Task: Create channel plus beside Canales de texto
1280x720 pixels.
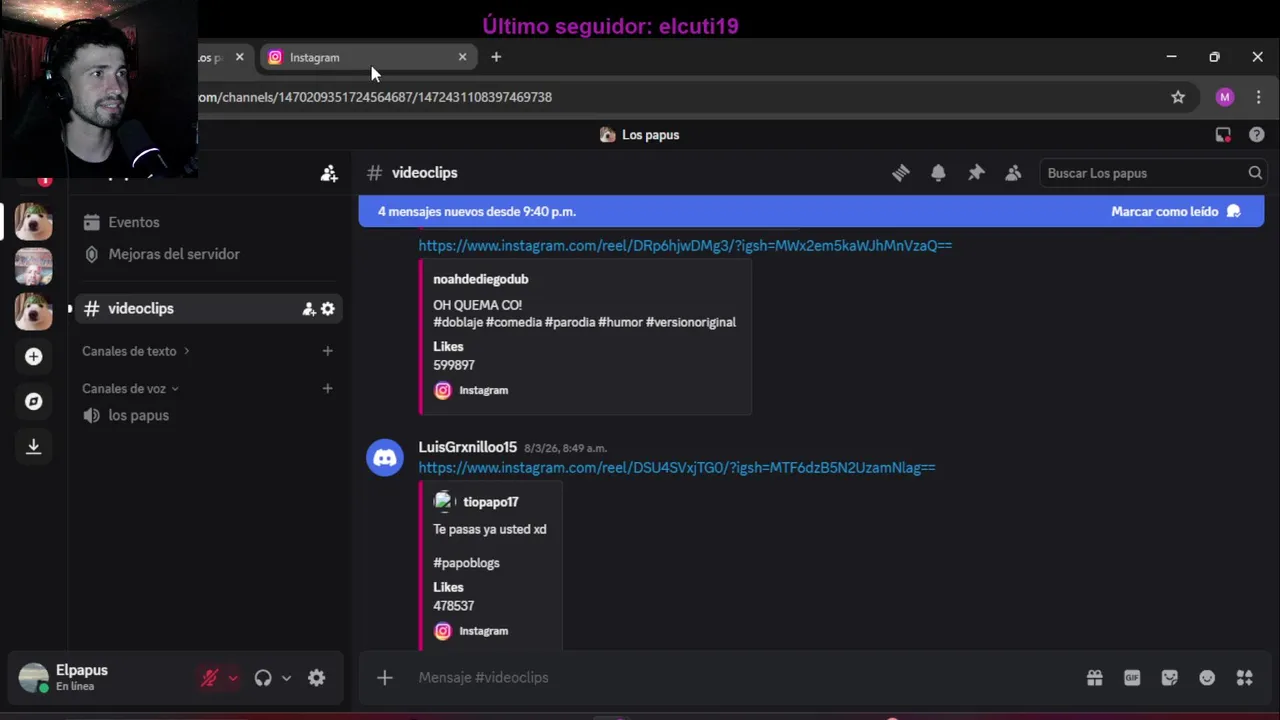Action: pos(327,351)
